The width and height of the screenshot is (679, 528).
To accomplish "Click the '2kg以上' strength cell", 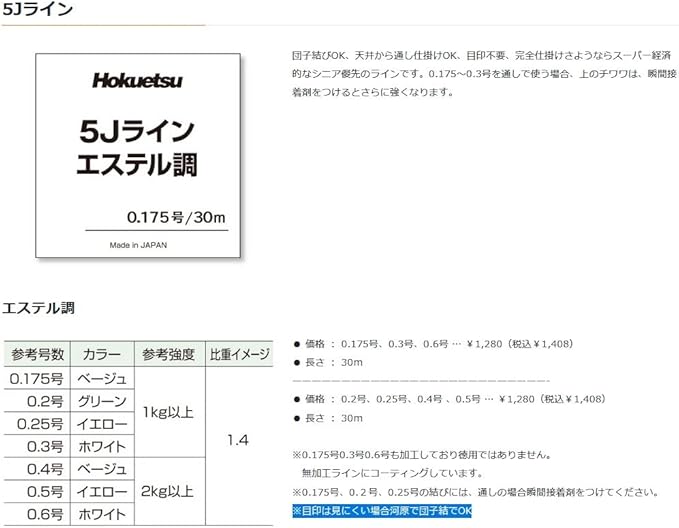I will point(169,491).
